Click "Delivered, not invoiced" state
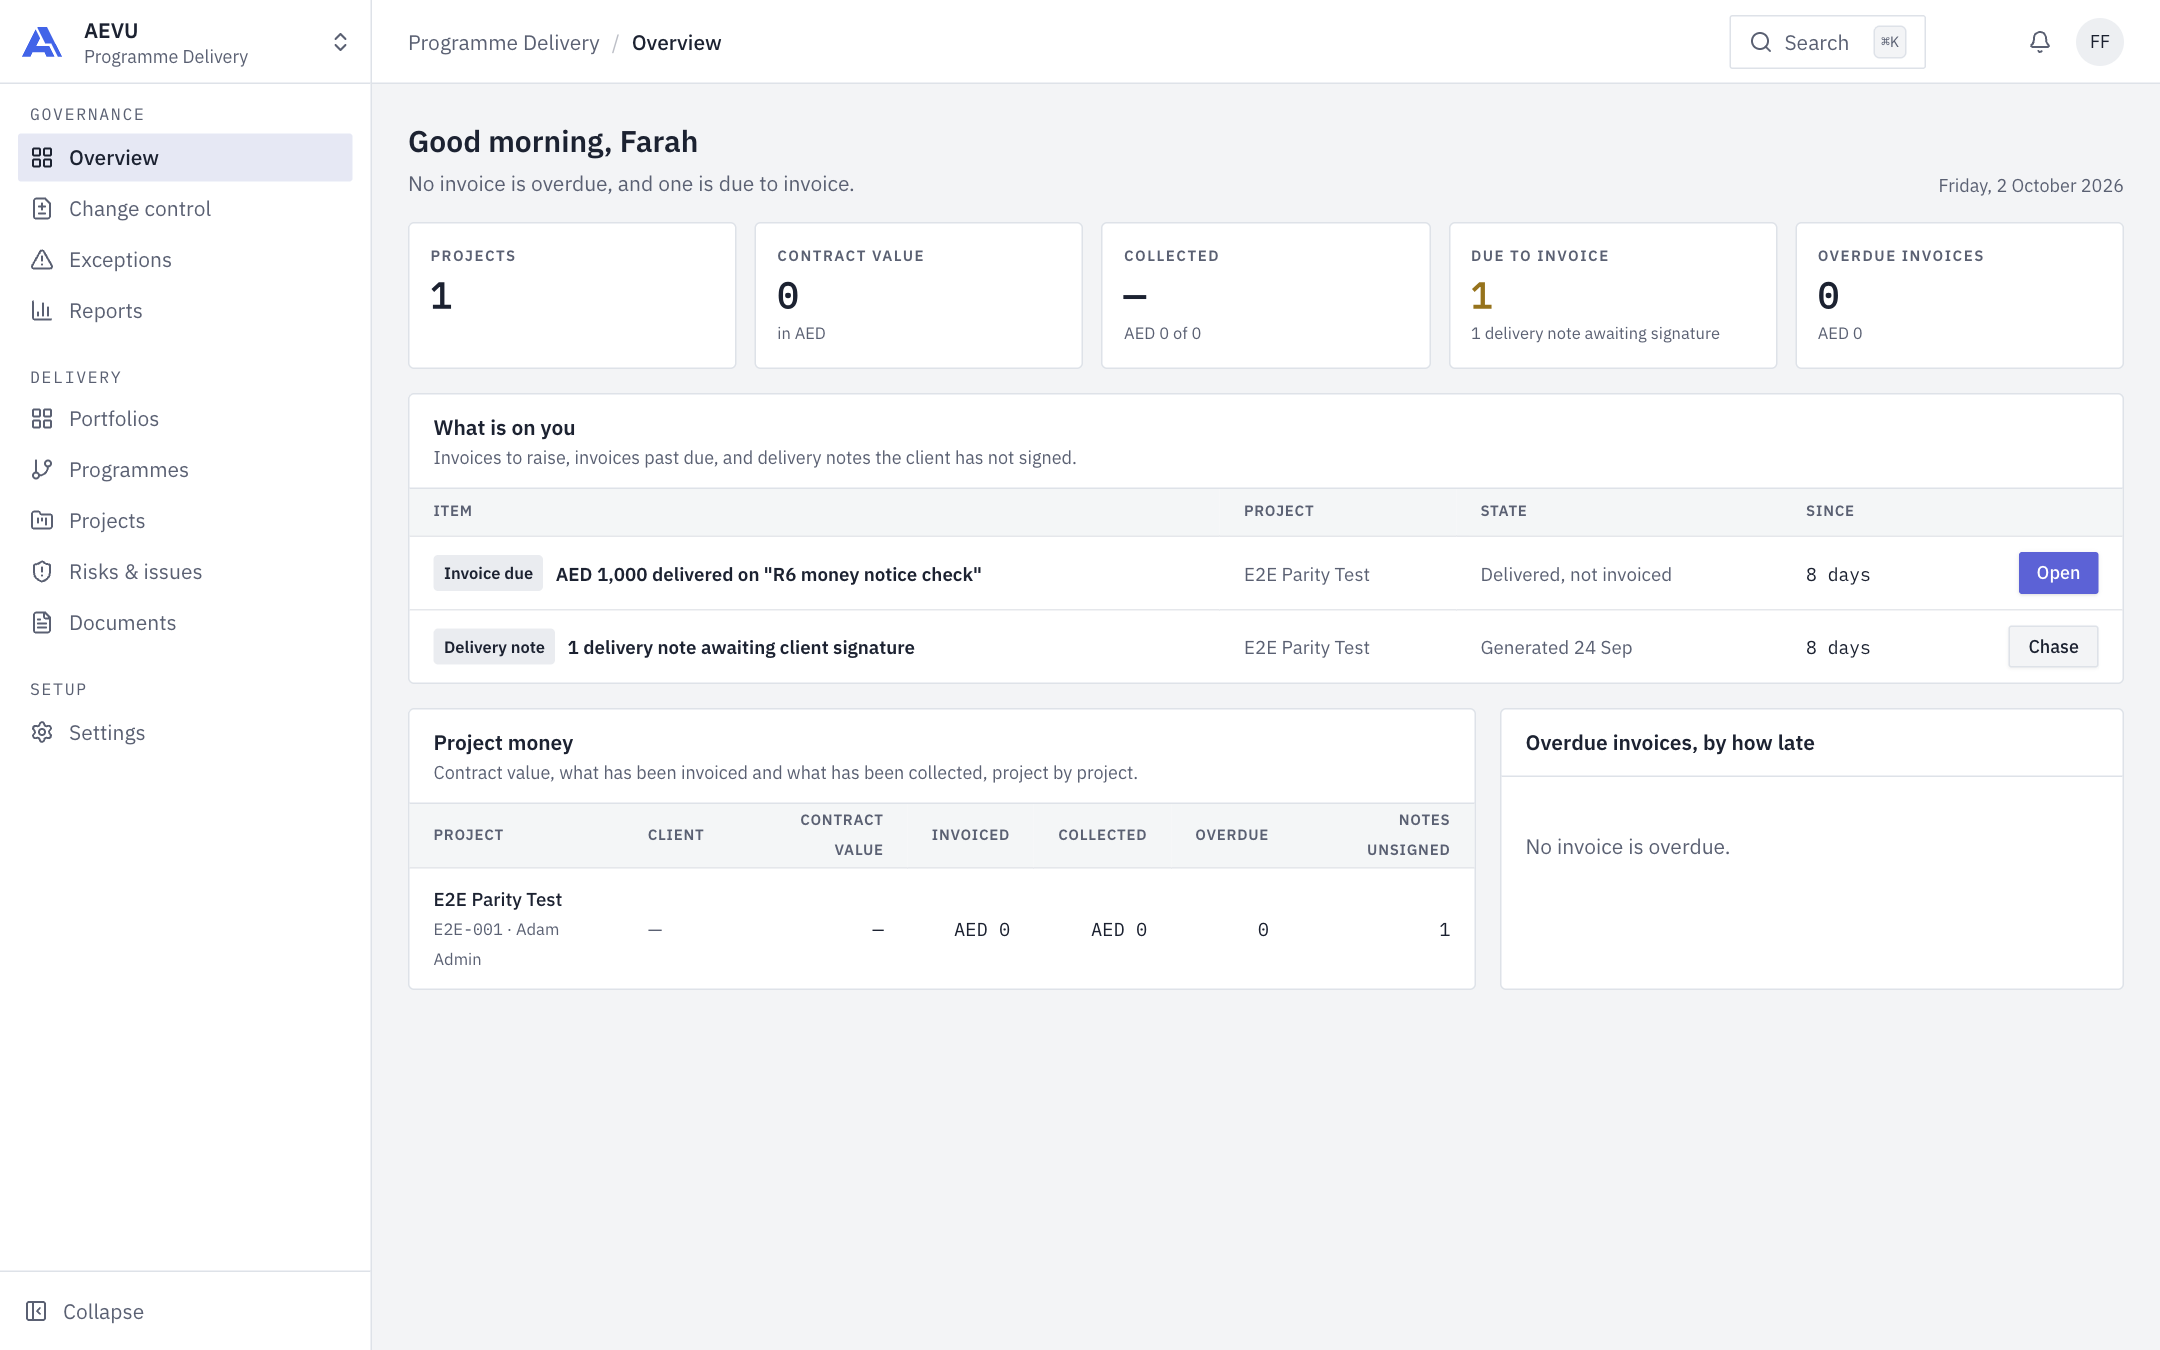Viewport: 2160px width, 1350px height. pyautogui.click(x=1576, y=574)
